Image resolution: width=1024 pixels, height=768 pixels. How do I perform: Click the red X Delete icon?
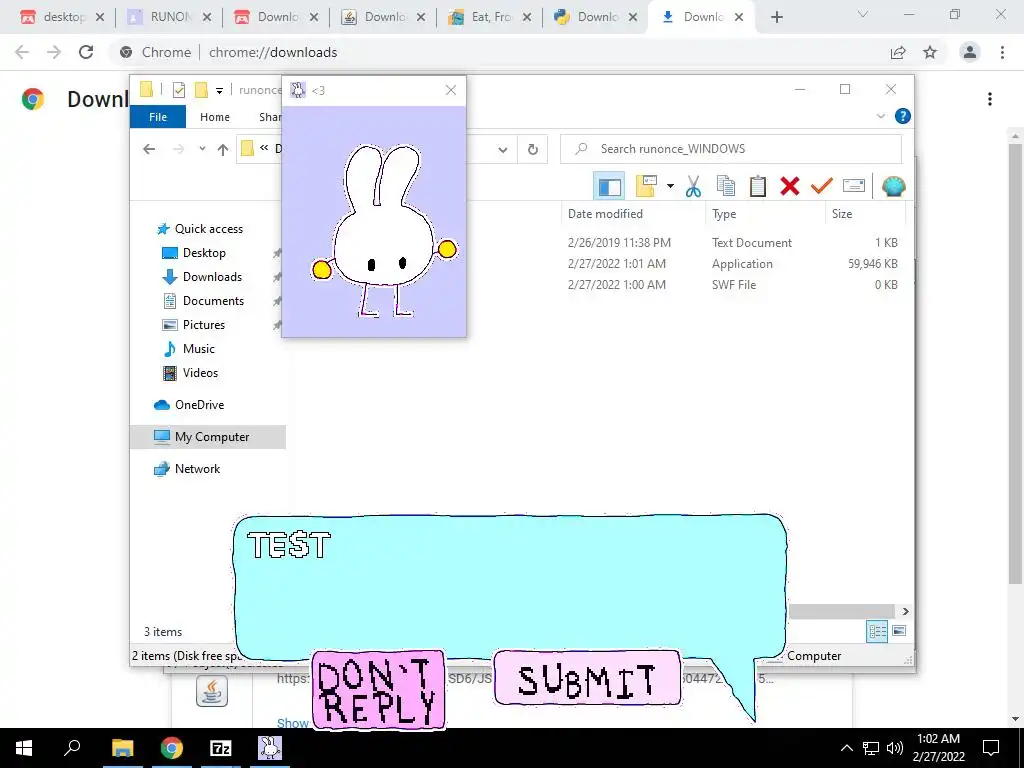point(790,186)
